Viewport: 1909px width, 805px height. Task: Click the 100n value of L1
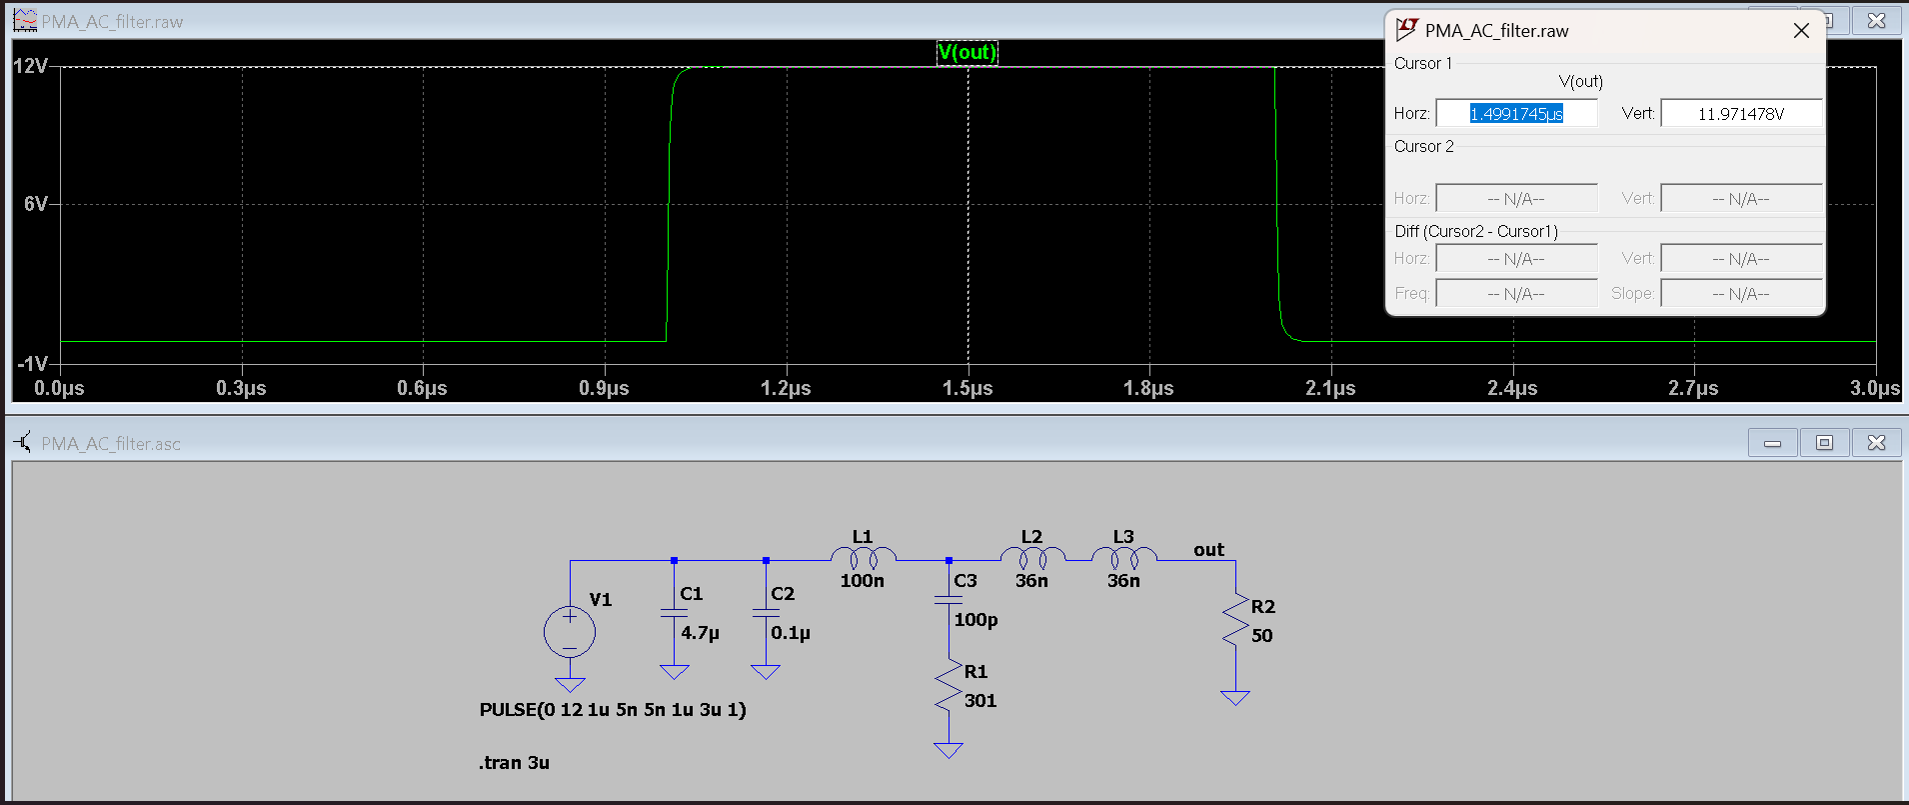(x=862, y=580)
